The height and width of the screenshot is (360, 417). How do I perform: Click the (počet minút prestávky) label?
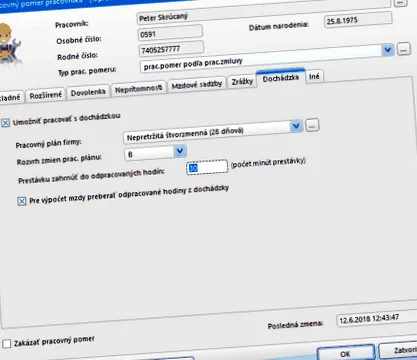pyautogui.click(x=268, y=162)
